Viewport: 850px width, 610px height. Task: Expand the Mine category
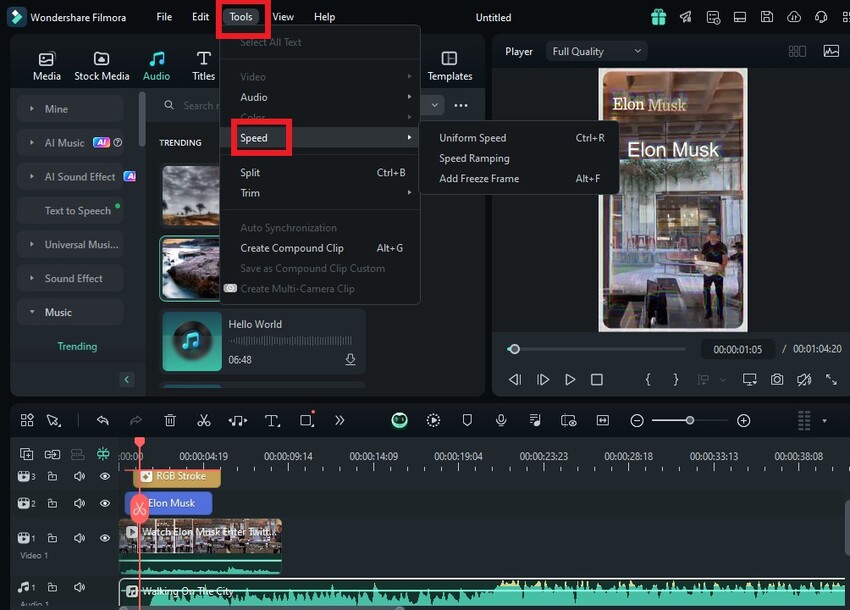pyautogui.click(x=32, y=109)
